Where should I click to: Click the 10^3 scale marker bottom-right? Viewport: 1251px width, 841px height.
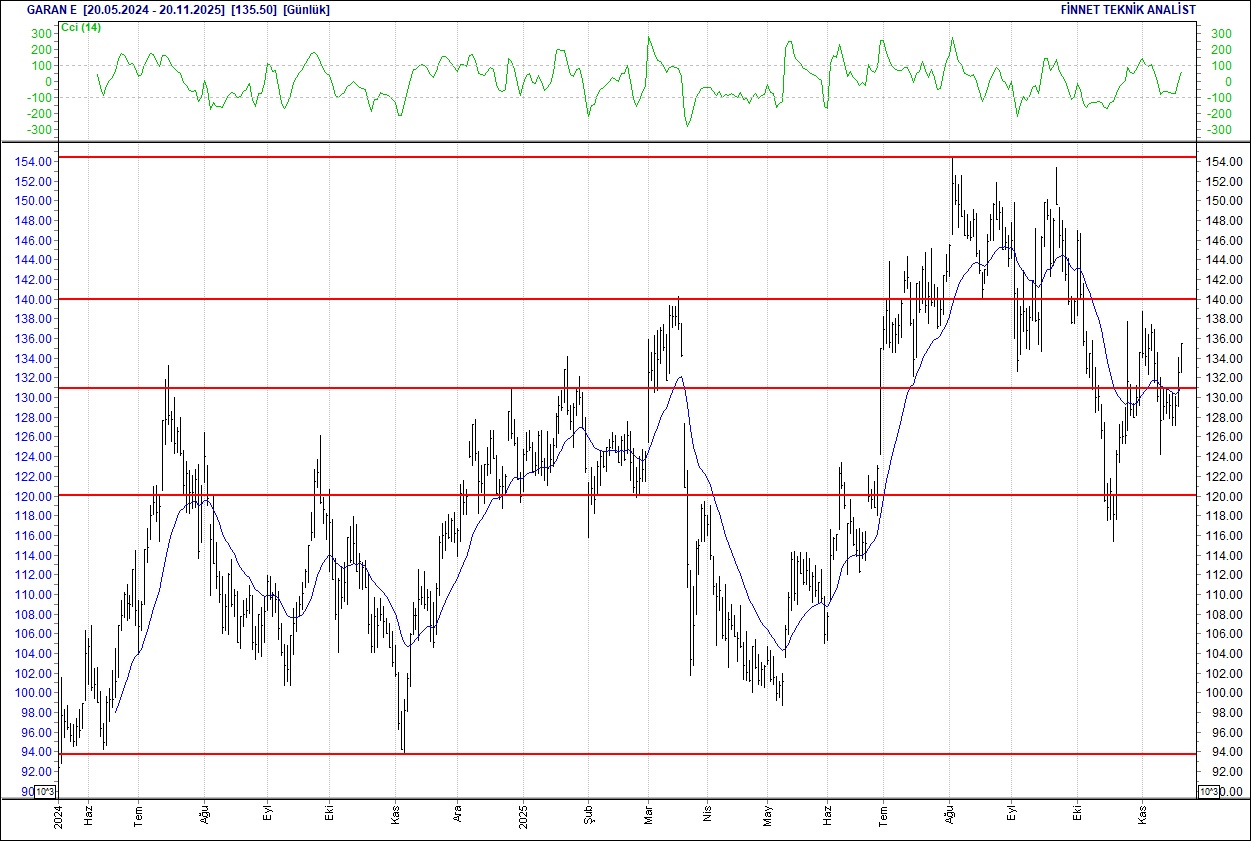1211,790
